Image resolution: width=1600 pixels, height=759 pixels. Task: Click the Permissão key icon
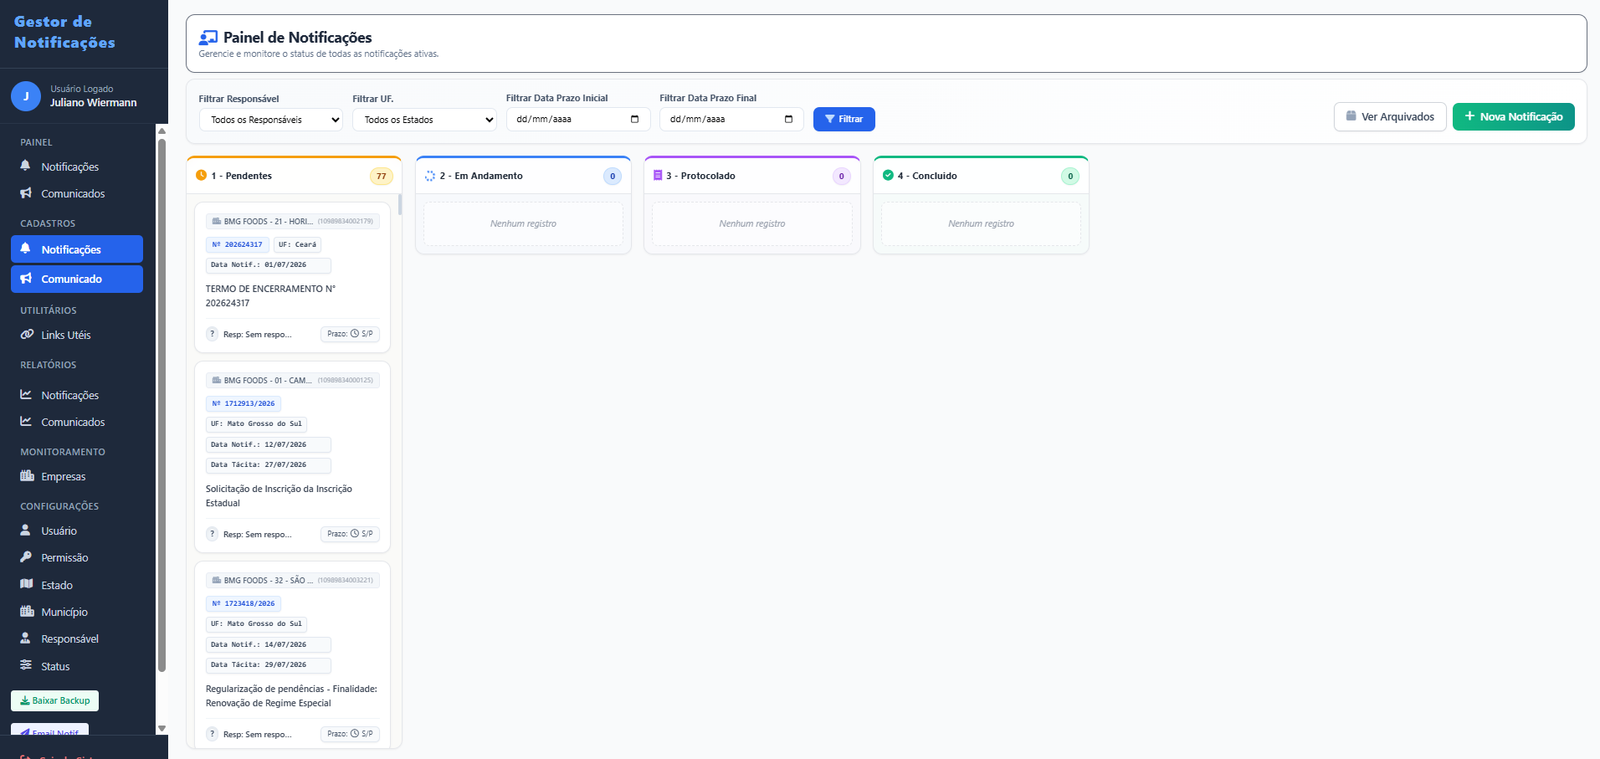pyautogui.click(x=26, y=557)
